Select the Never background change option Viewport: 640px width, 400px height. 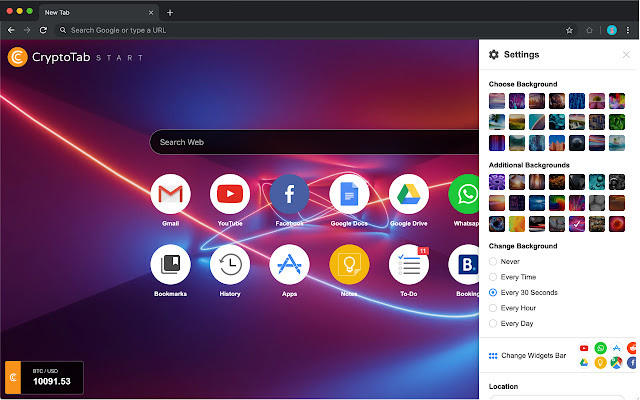pos(493,260)
